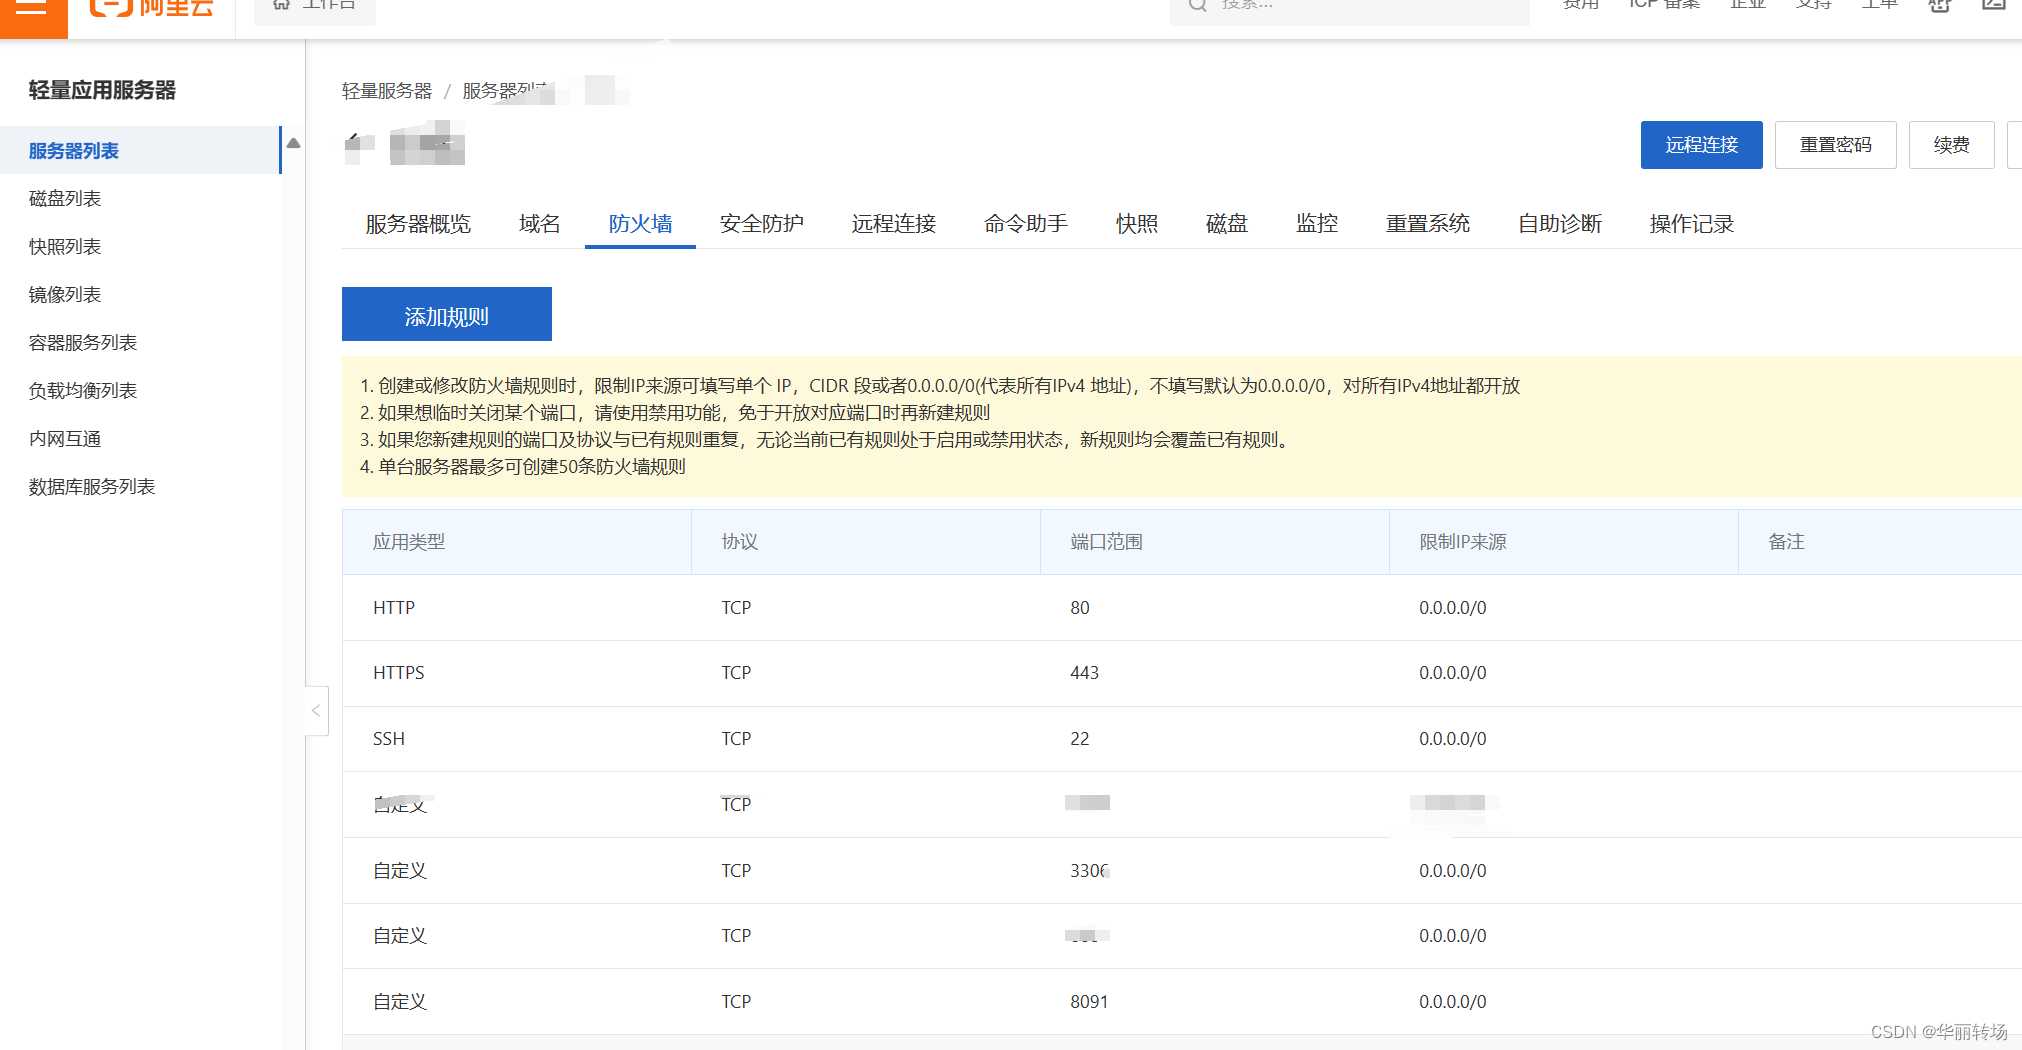This screenshot has height=1050, width=2022.
Task: Click port 22 in the SSH row
Action: click(x=1080, y=739)
